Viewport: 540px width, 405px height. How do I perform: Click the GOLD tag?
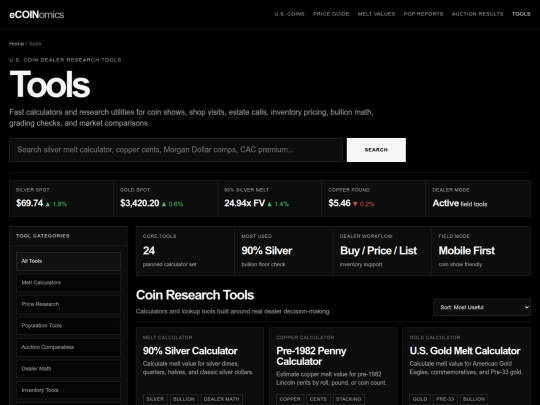point(420,399)
